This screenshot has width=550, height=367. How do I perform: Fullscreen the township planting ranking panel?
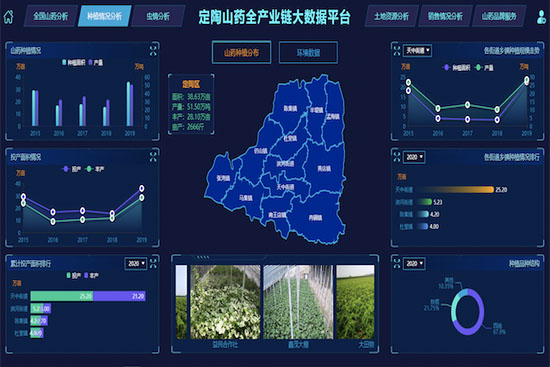pos(397,157)
